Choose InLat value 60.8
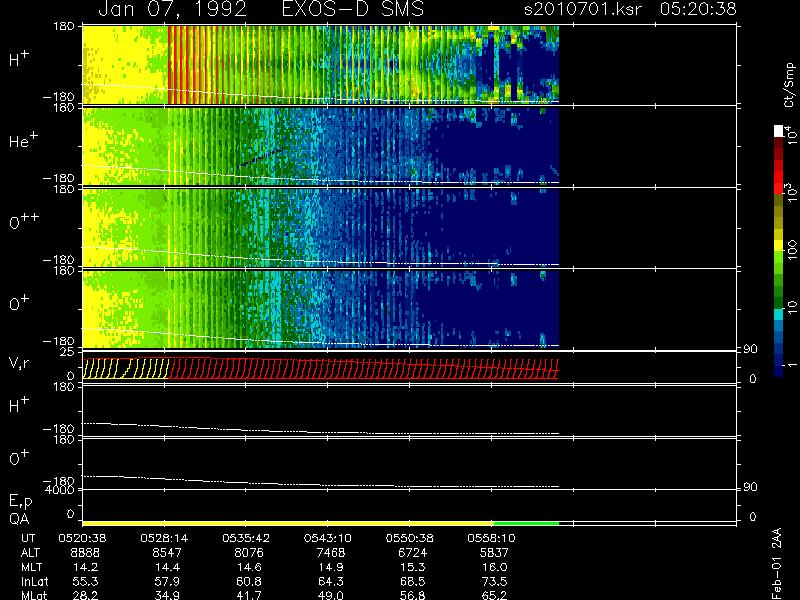 249,581
